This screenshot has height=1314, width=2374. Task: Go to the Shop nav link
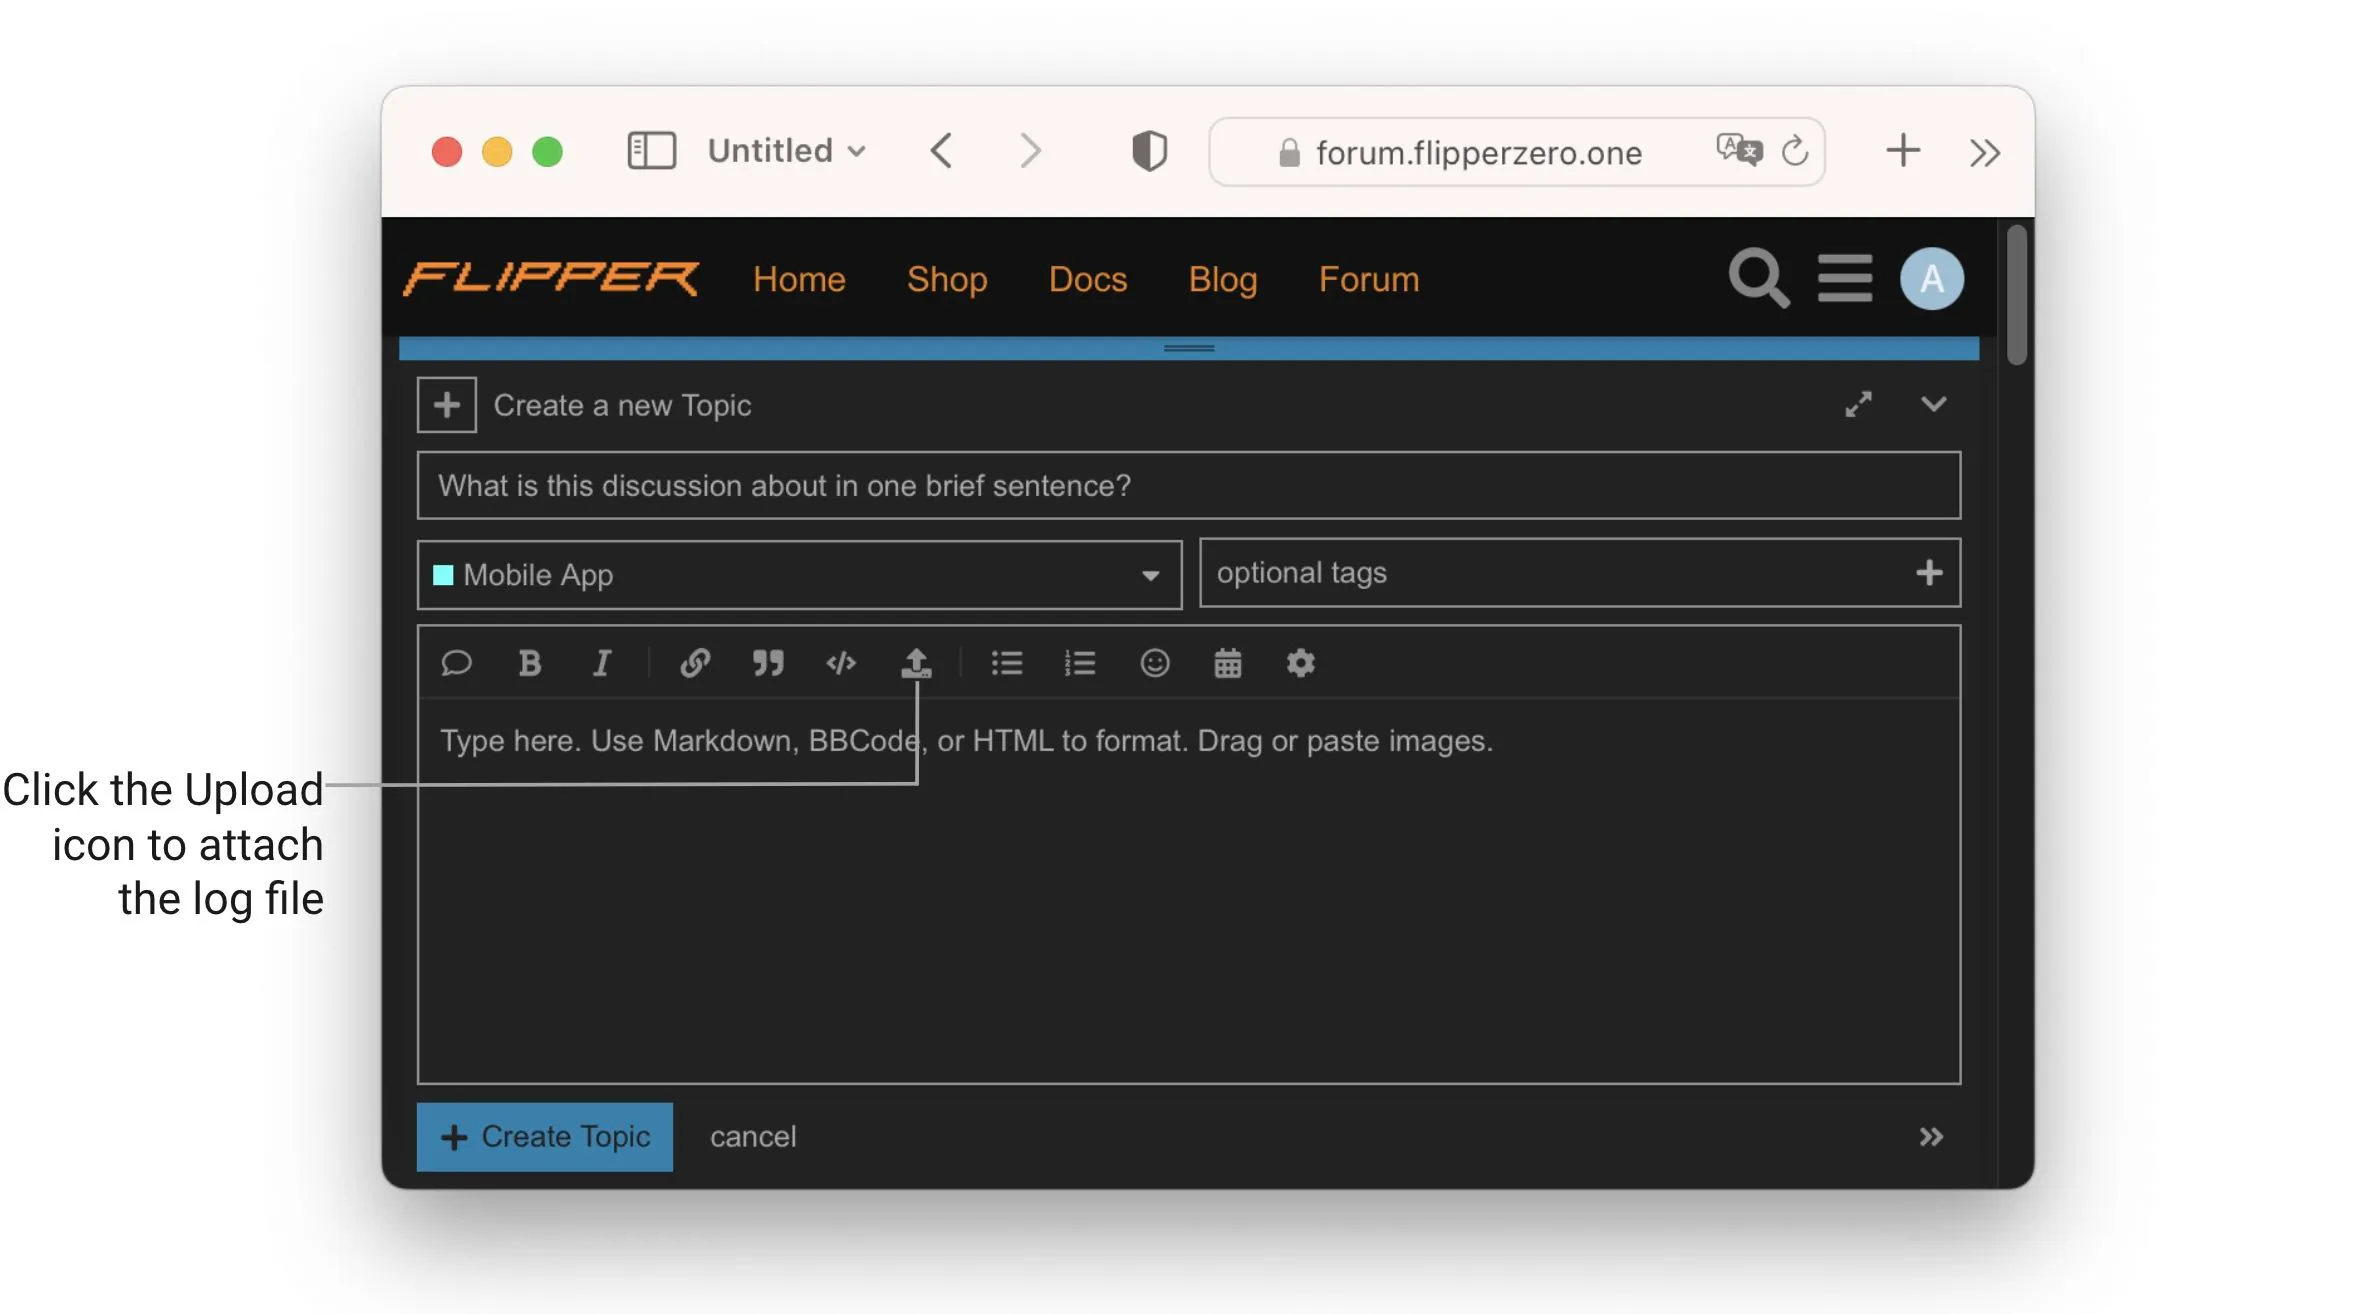tap(947, 279)
